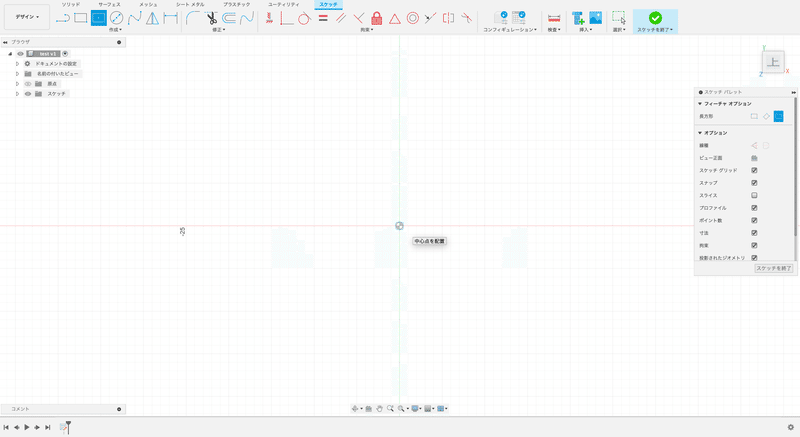Select the Fillet tool
This screenshot has height=437, width=800.
point(192,18)
